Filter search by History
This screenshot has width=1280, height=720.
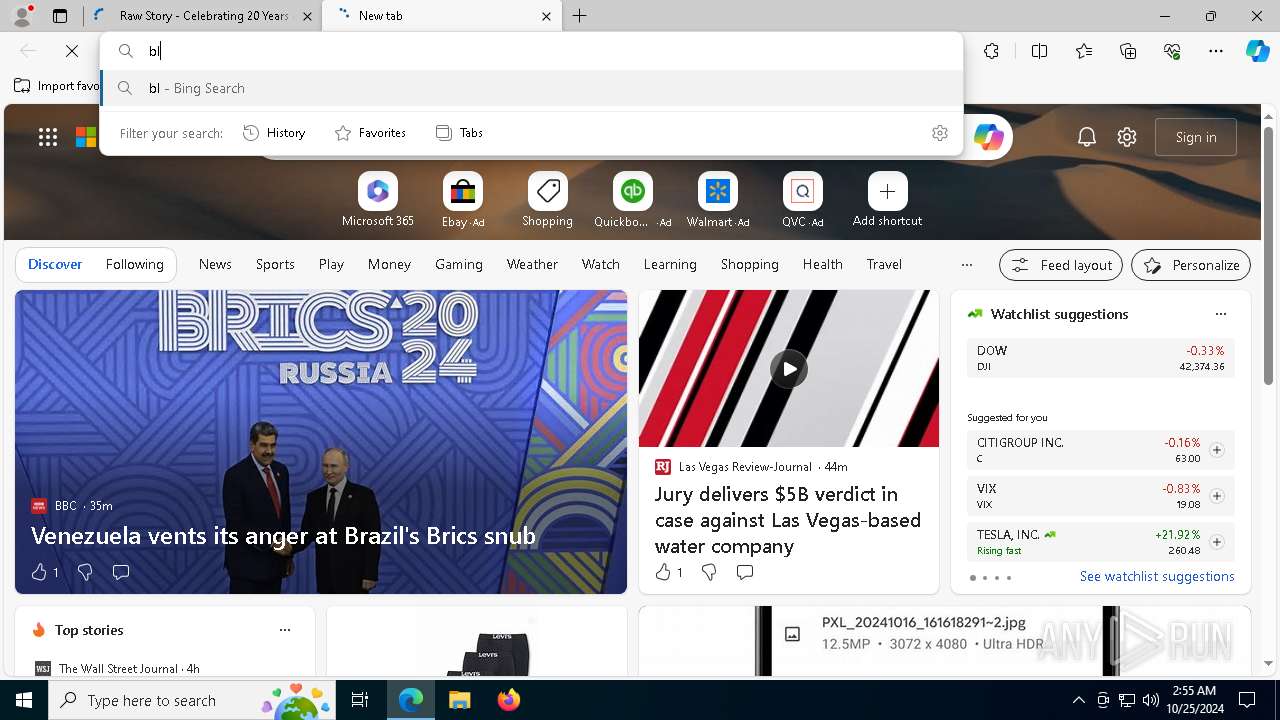coord(274,133)
